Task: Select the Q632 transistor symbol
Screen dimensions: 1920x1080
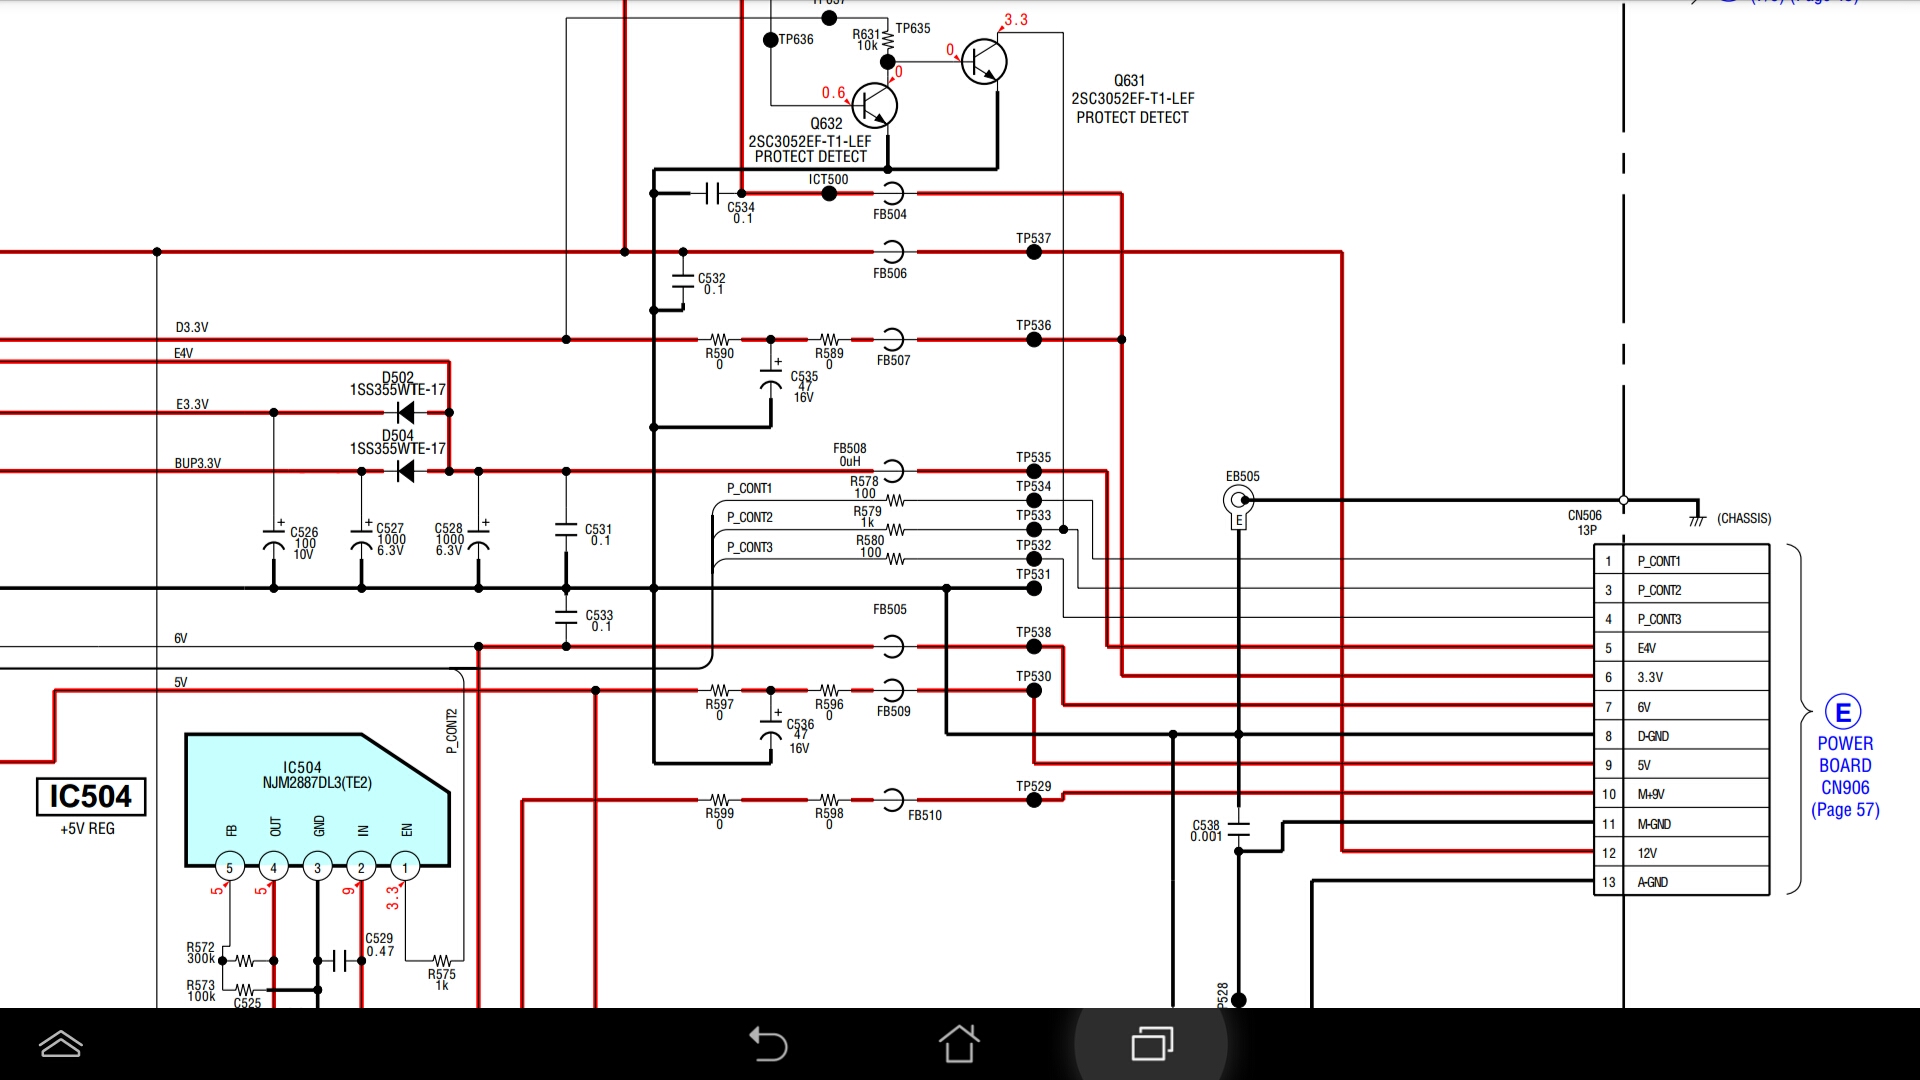Action: pyautogui.click(x=874, y=106)
